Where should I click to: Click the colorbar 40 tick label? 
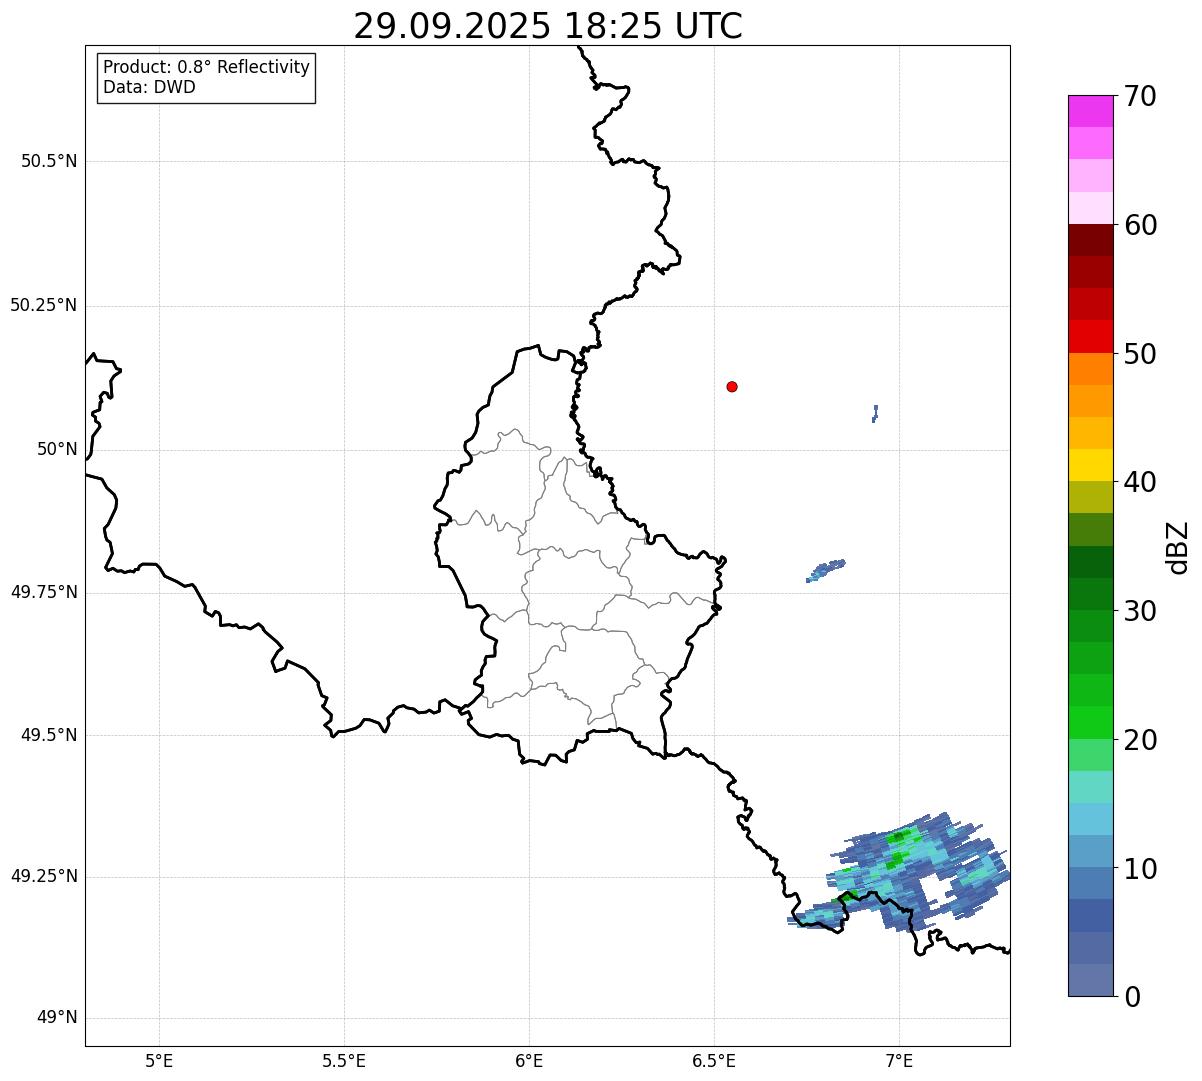pyautogui.click(x=1140, y=482)
